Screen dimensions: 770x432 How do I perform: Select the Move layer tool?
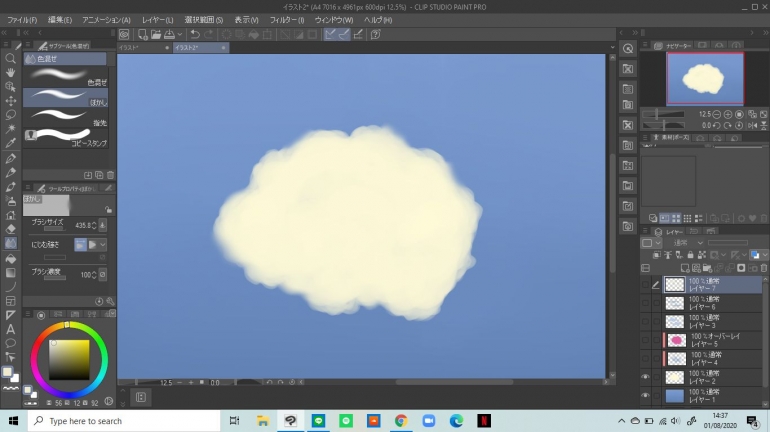pos(10,101)
